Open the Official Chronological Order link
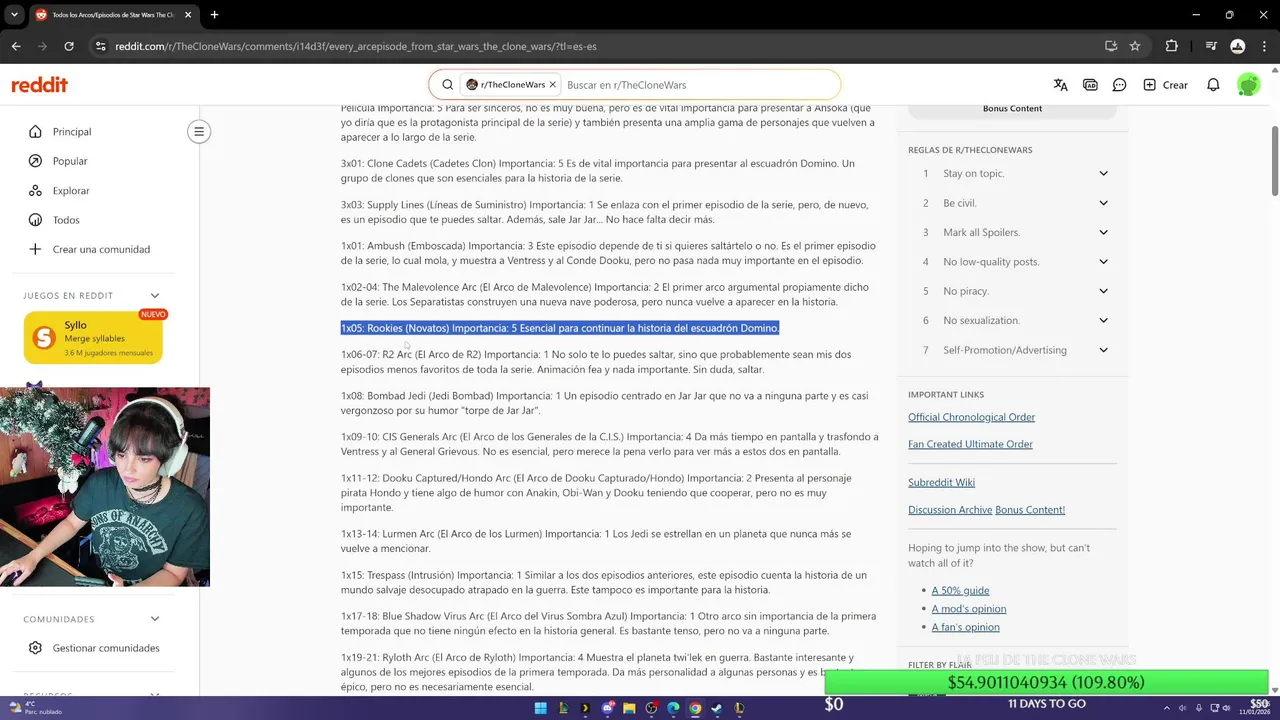The width and height of the screenshot is (1280, 720). (971, 417)
